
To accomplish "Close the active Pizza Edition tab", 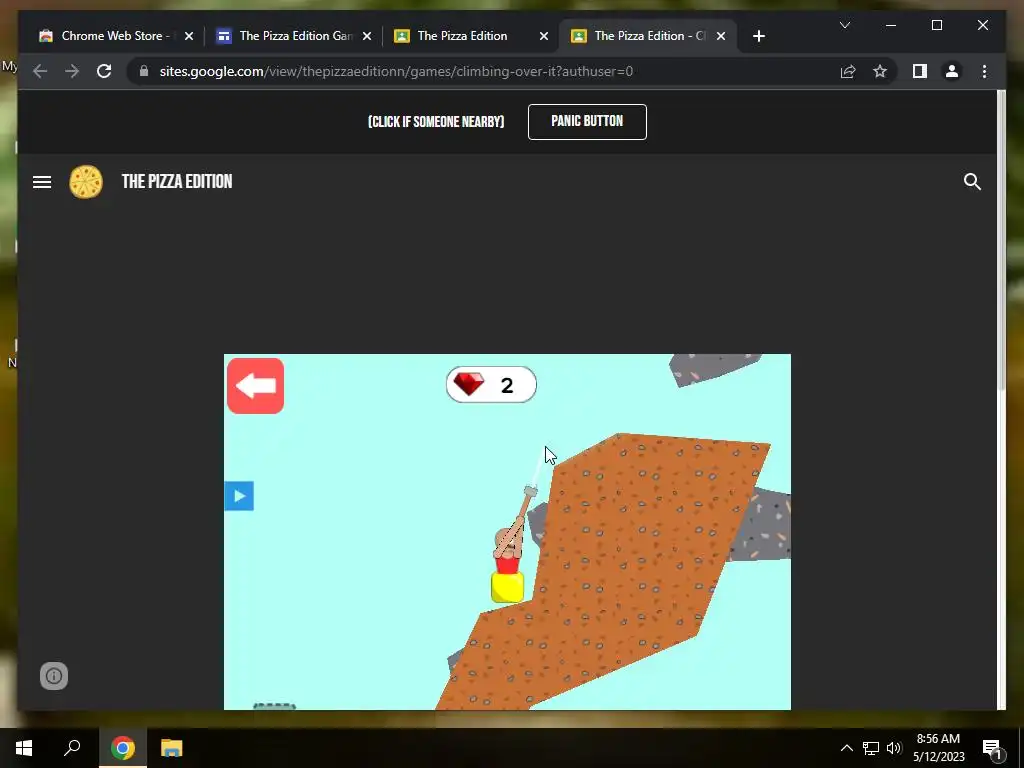I will point(721,36).
